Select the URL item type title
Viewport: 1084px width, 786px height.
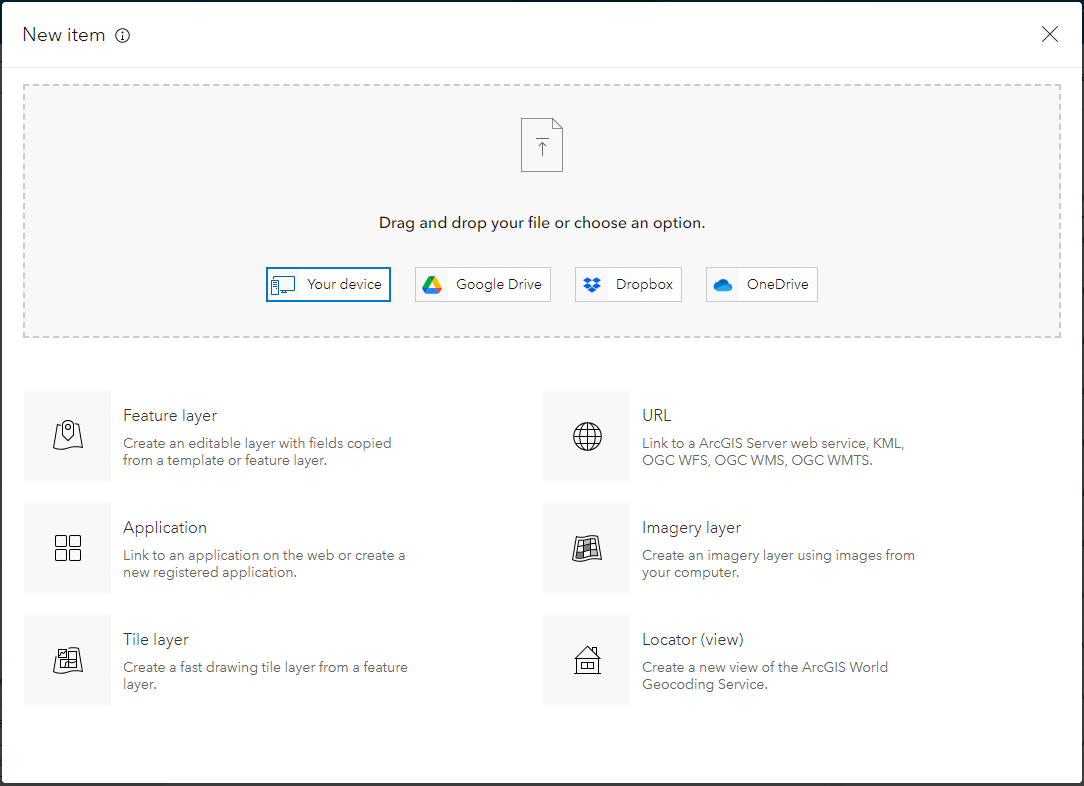(x=657, y=415)
